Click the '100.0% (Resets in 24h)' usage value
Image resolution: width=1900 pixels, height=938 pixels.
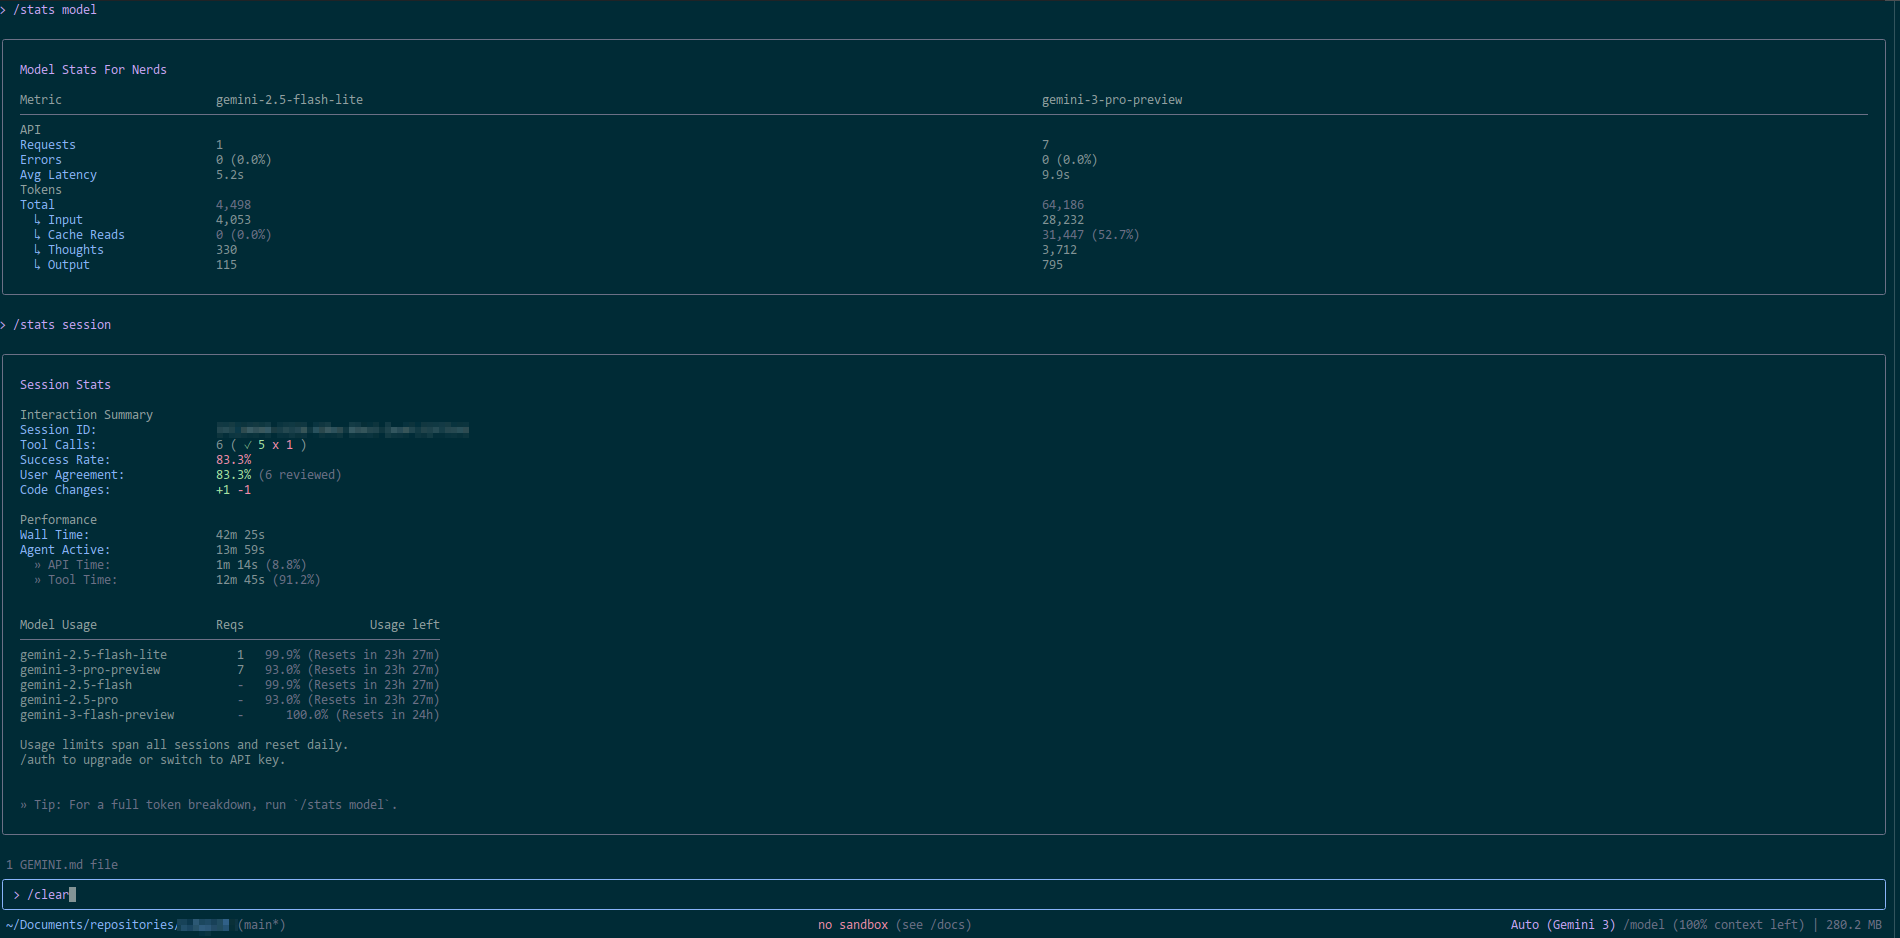click(363, 715)
